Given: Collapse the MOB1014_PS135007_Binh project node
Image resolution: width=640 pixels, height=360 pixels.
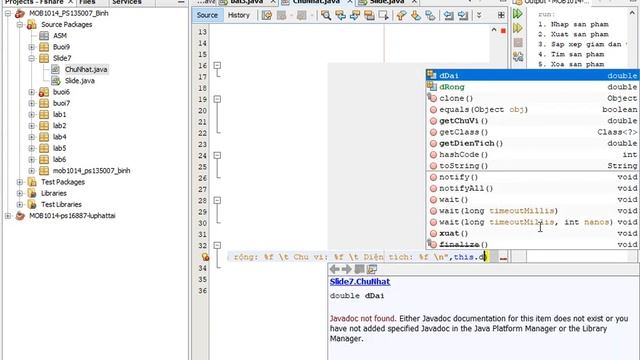Looking at the screenshot, I should [8, 13].
